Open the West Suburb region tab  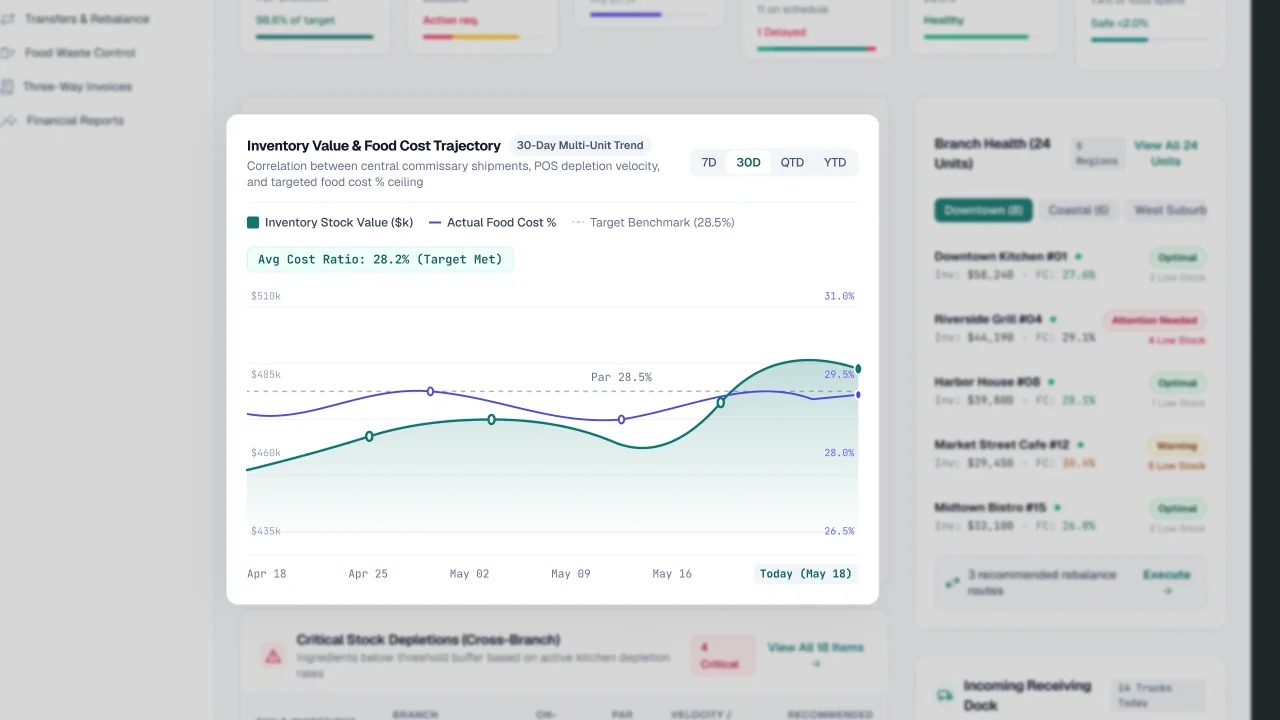(x=1168, y=211)
